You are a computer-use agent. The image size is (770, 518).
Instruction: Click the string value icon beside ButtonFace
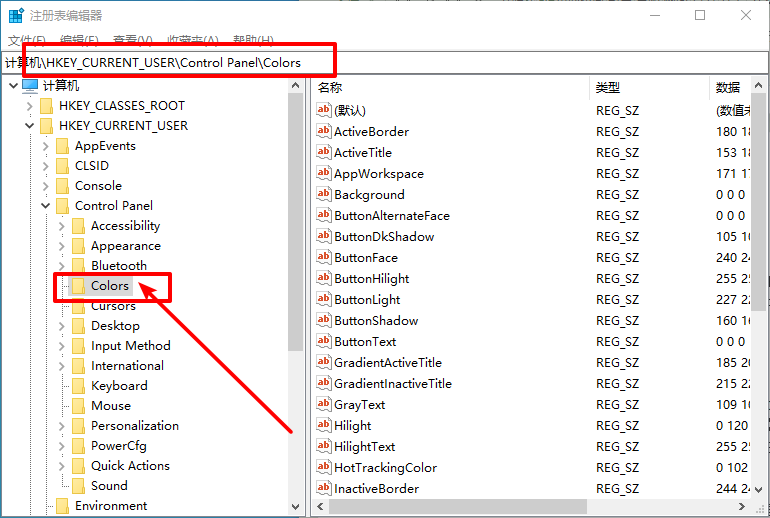pos(324,257)
